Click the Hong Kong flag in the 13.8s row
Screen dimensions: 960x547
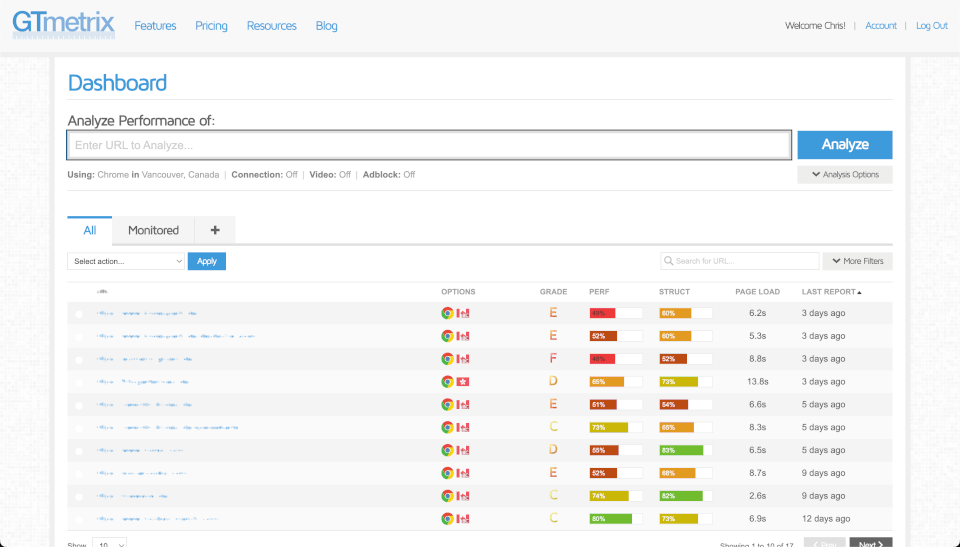(x=463, y=382)
